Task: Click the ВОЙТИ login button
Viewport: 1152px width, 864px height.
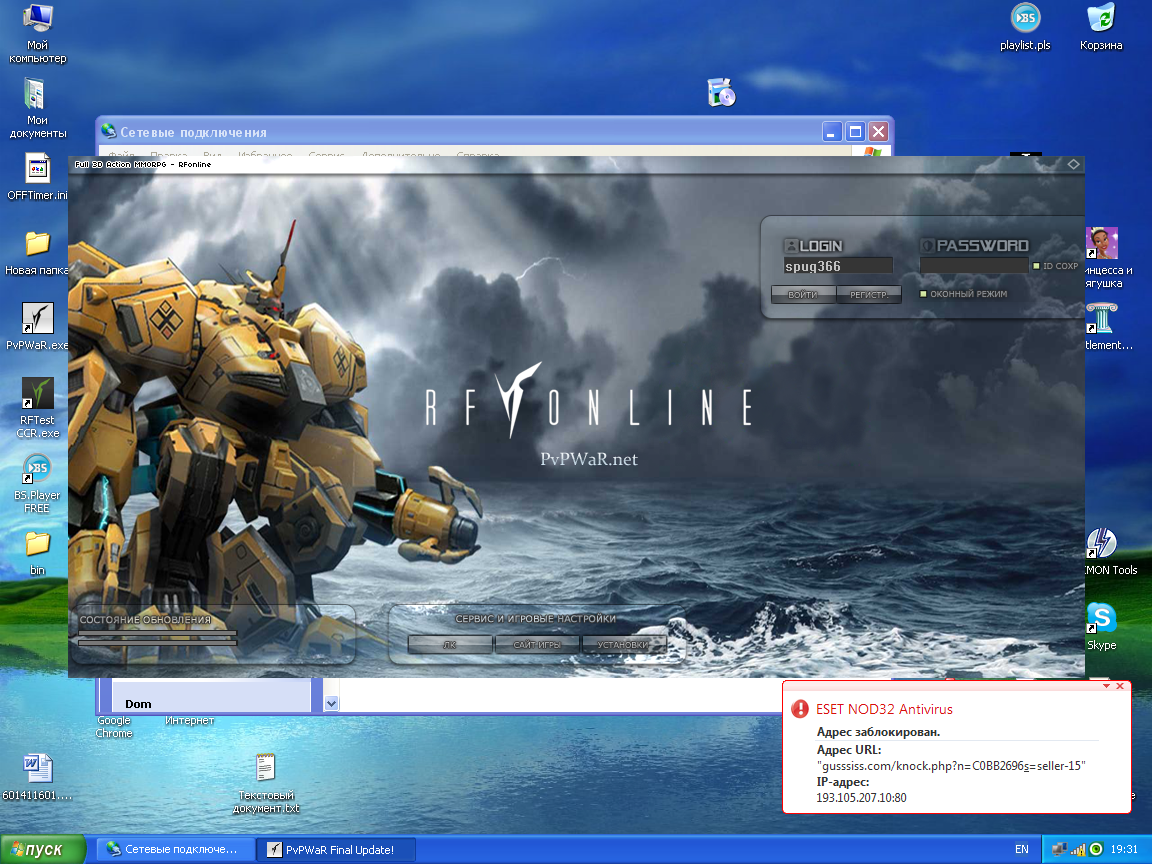Action: (x=803, y=295)
